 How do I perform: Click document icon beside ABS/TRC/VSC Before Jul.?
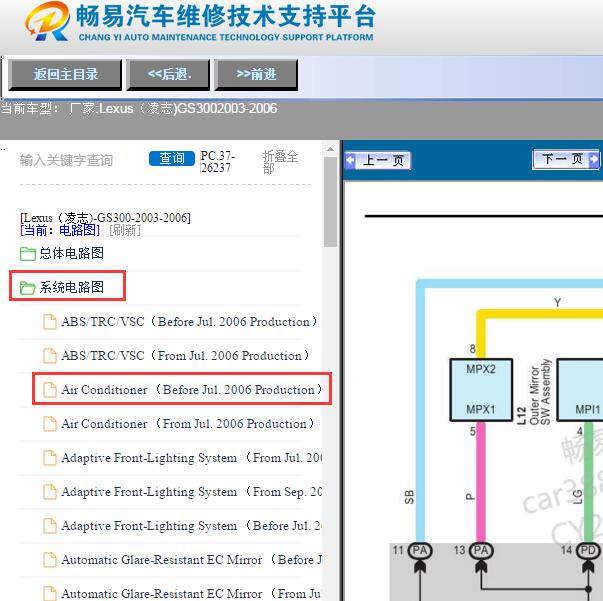point(50,322)
